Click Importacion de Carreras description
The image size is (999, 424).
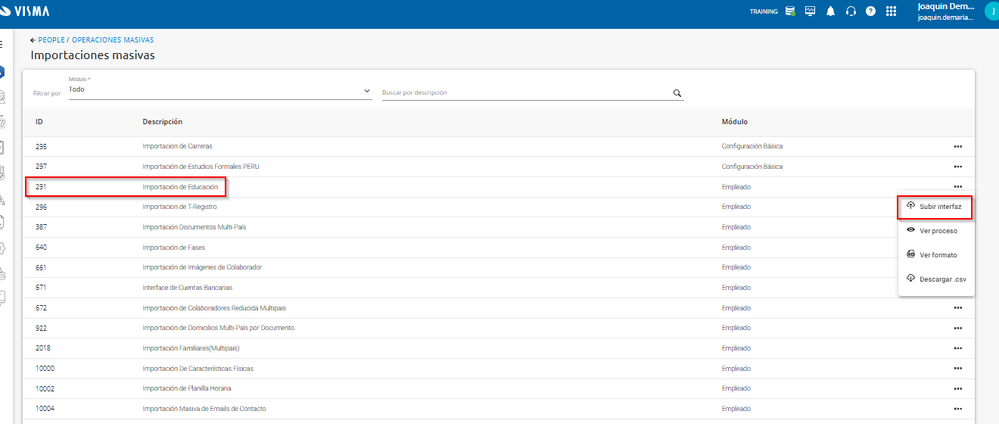(177, 147)
